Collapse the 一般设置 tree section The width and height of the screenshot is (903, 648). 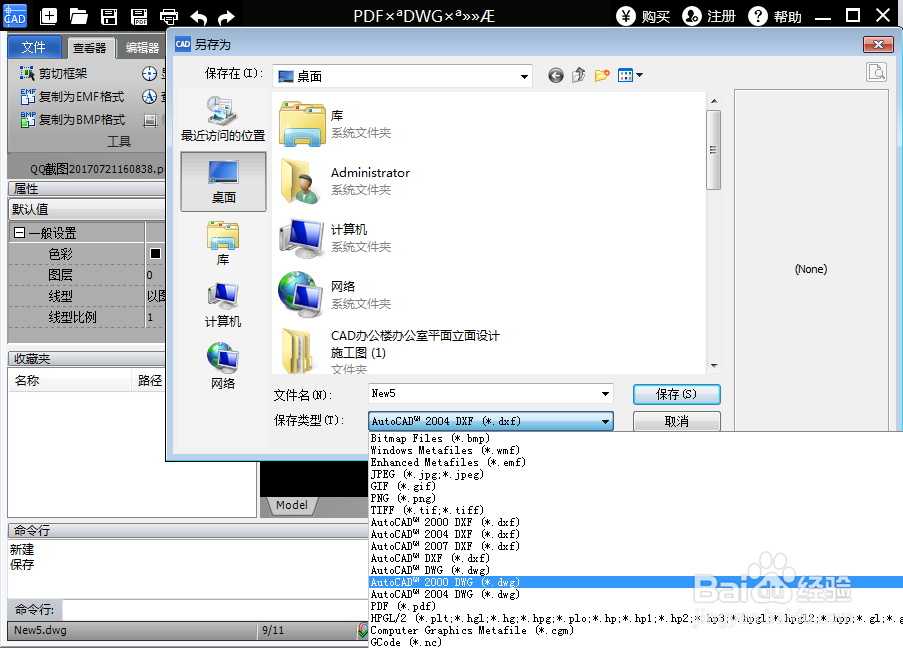click(19, 233)
